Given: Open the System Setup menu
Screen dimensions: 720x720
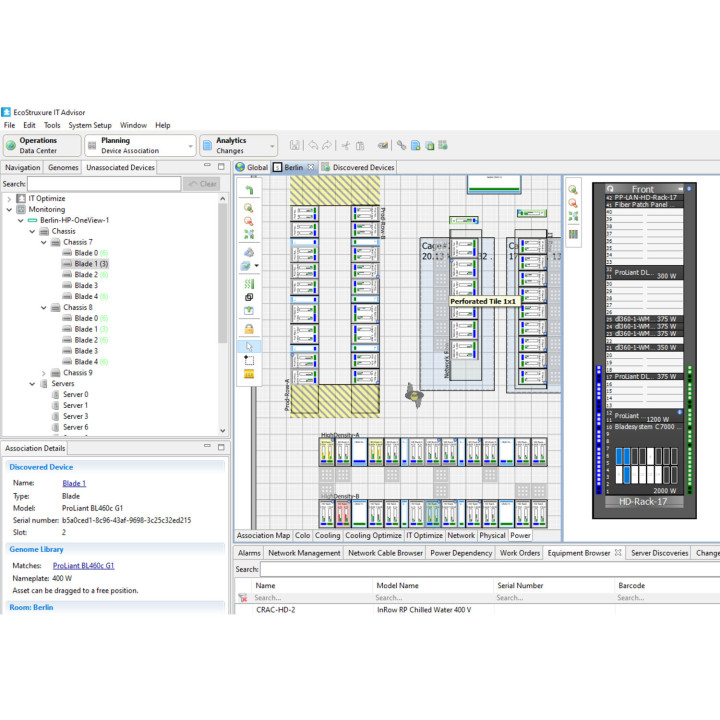Looking at the screenshot, I should tap(90, 125).
